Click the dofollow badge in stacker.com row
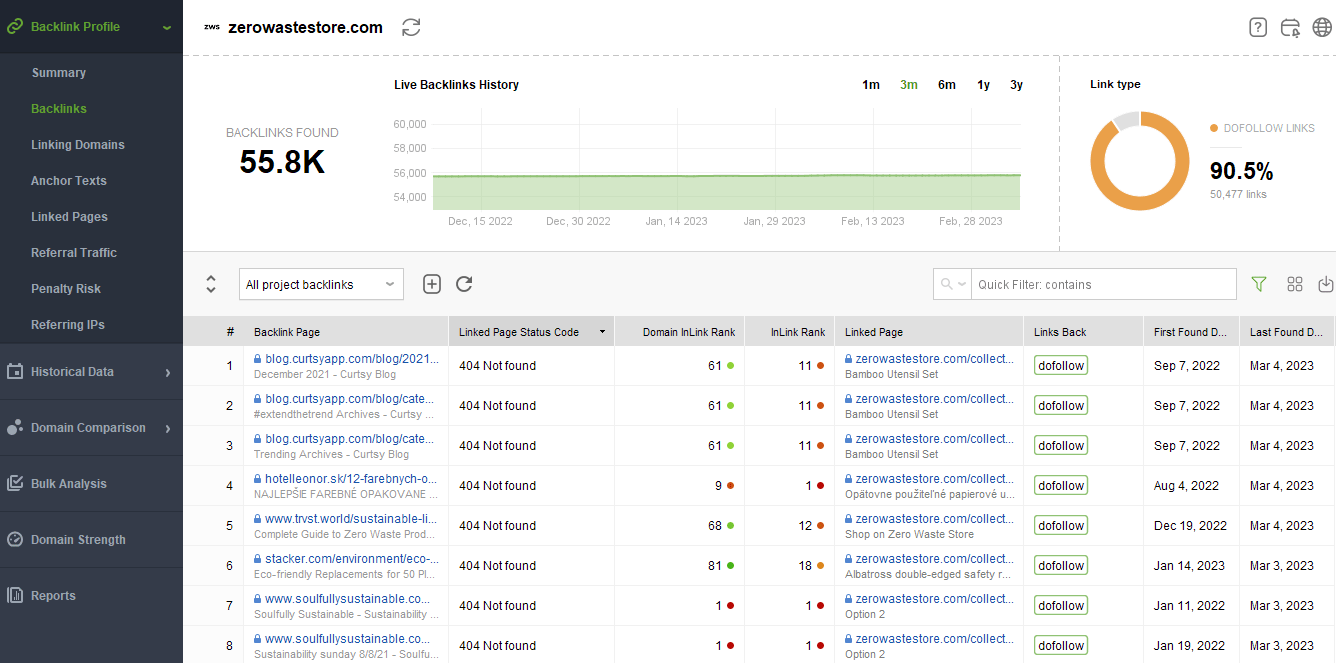The width and height of the screenshot is (1336, 663). pyautogui.click(x=1061, y=566)
